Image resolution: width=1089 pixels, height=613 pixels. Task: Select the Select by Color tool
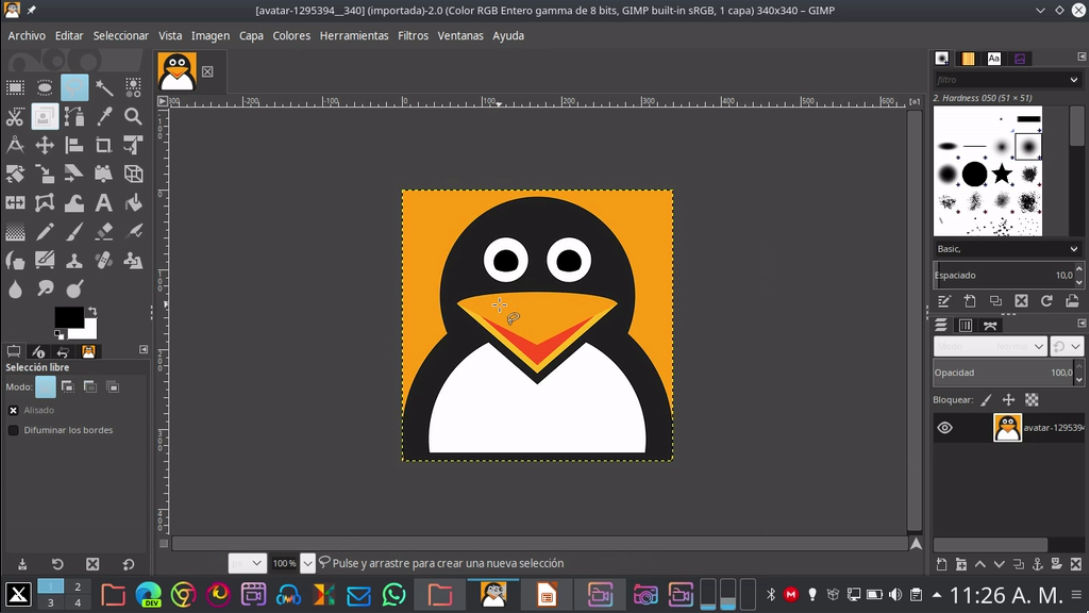(x=133, y=87)
